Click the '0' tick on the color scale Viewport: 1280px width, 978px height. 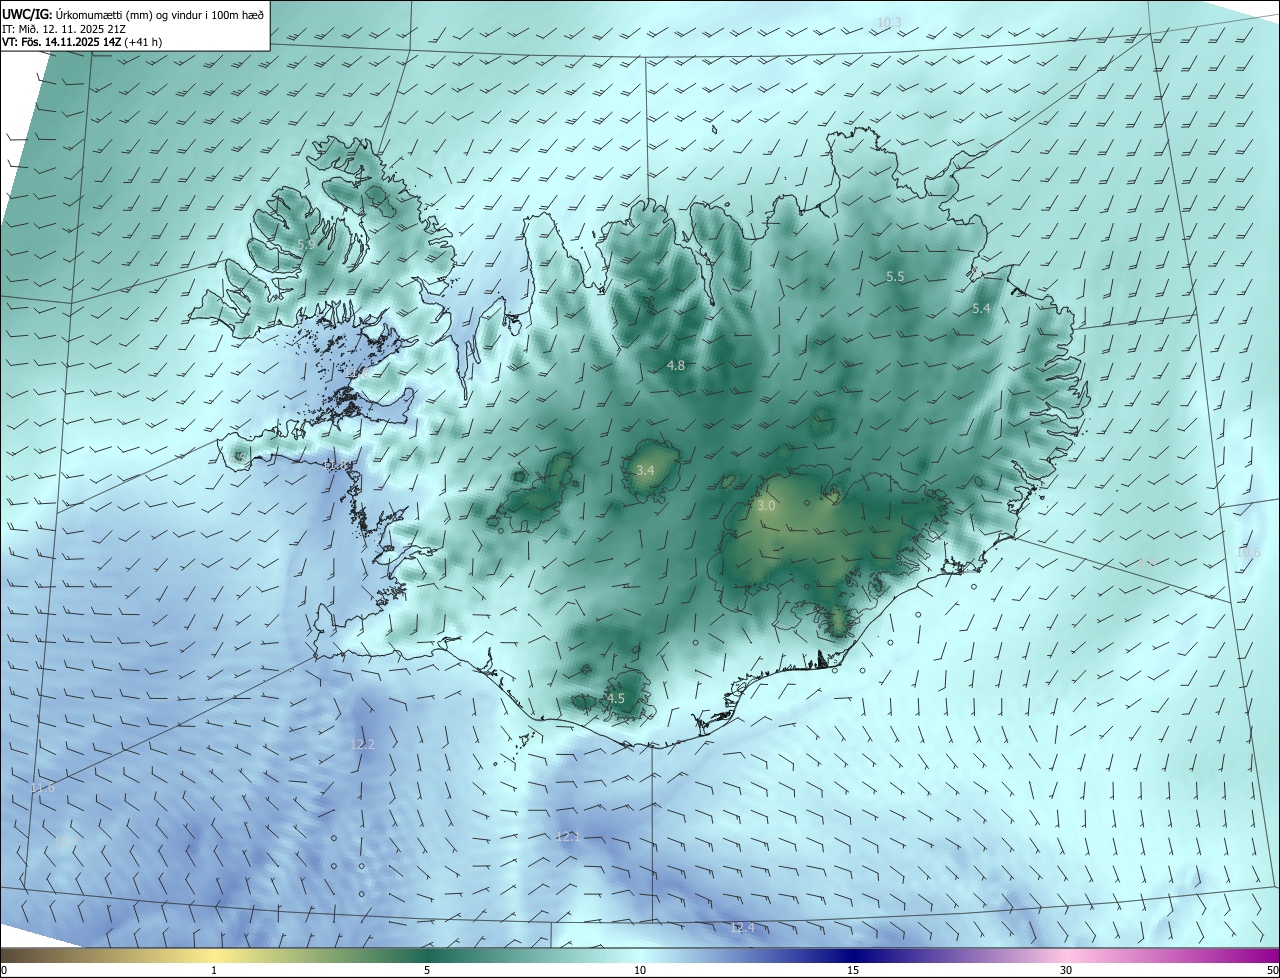pos(3,970)
